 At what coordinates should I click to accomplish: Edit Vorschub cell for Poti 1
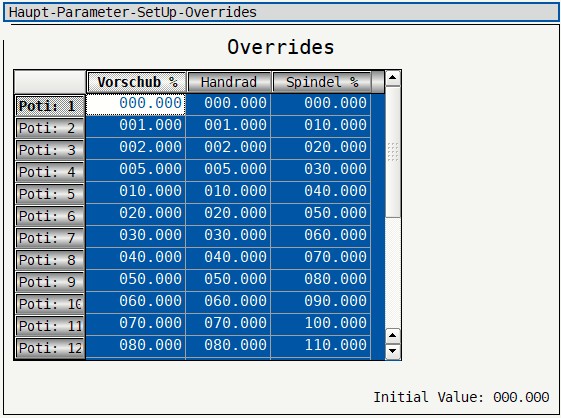136,104
